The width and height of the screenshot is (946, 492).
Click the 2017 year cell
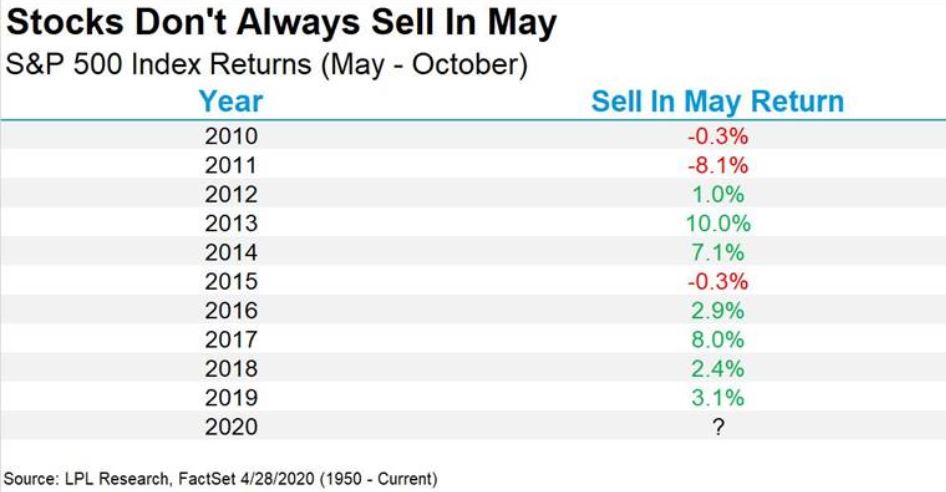tap(231, 339)
